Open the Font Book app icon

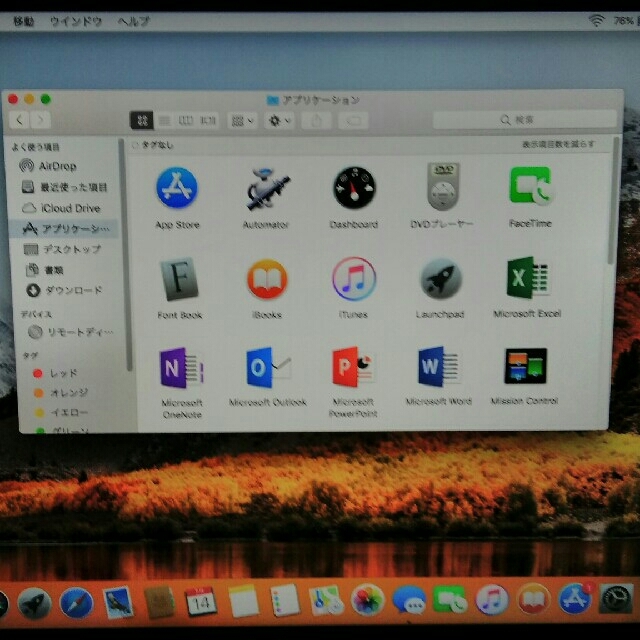[179, 279]
